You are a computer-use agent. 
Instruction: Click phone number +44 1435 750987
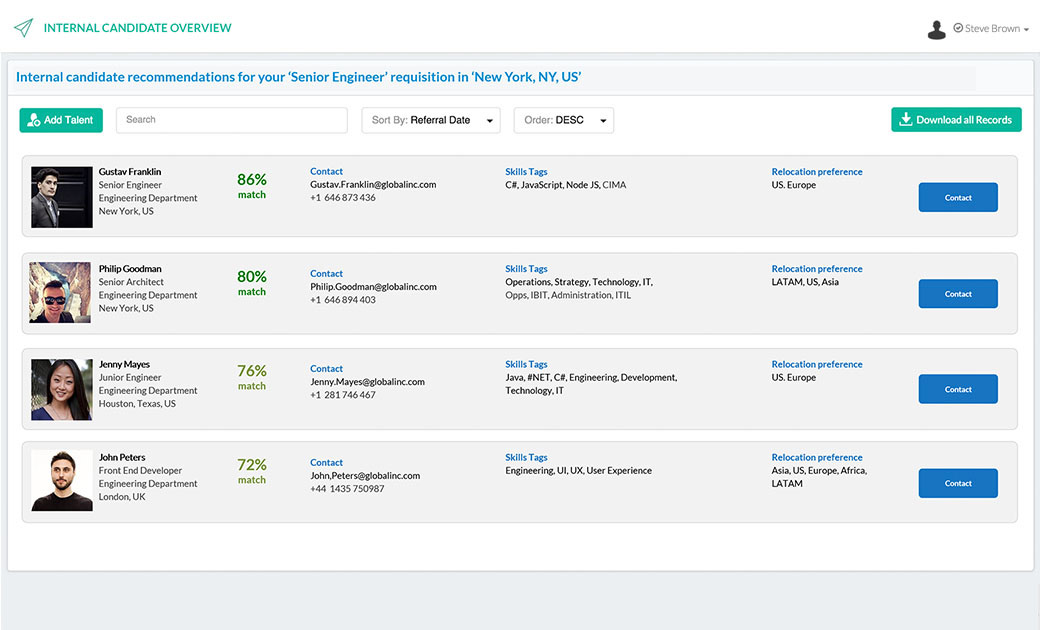click(x=347, y=489)
